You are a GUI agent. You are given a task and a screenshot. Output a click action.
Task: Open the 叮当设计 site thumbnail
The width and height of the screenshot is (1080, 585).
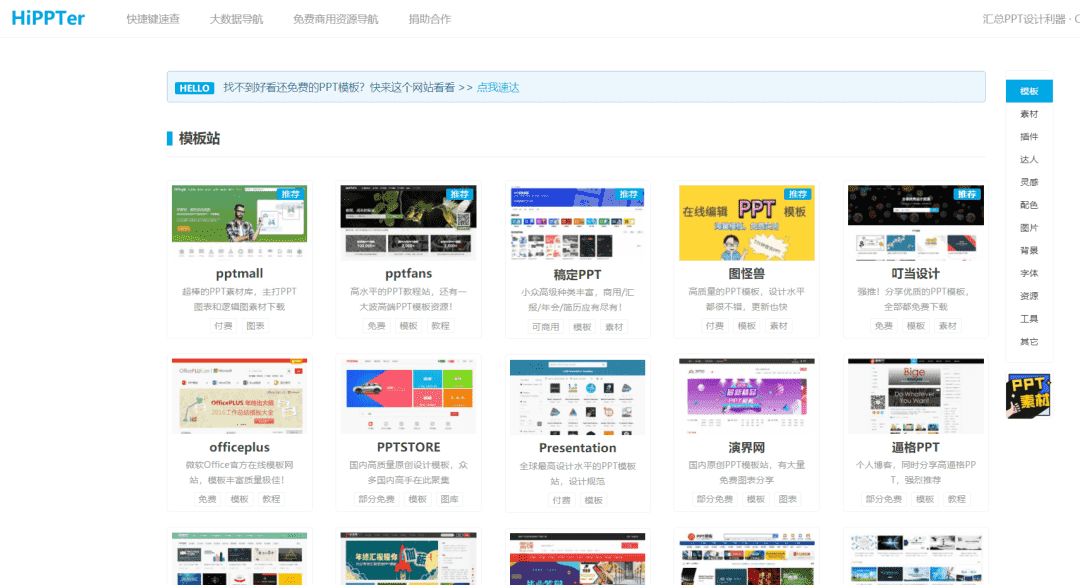[915, 223]
